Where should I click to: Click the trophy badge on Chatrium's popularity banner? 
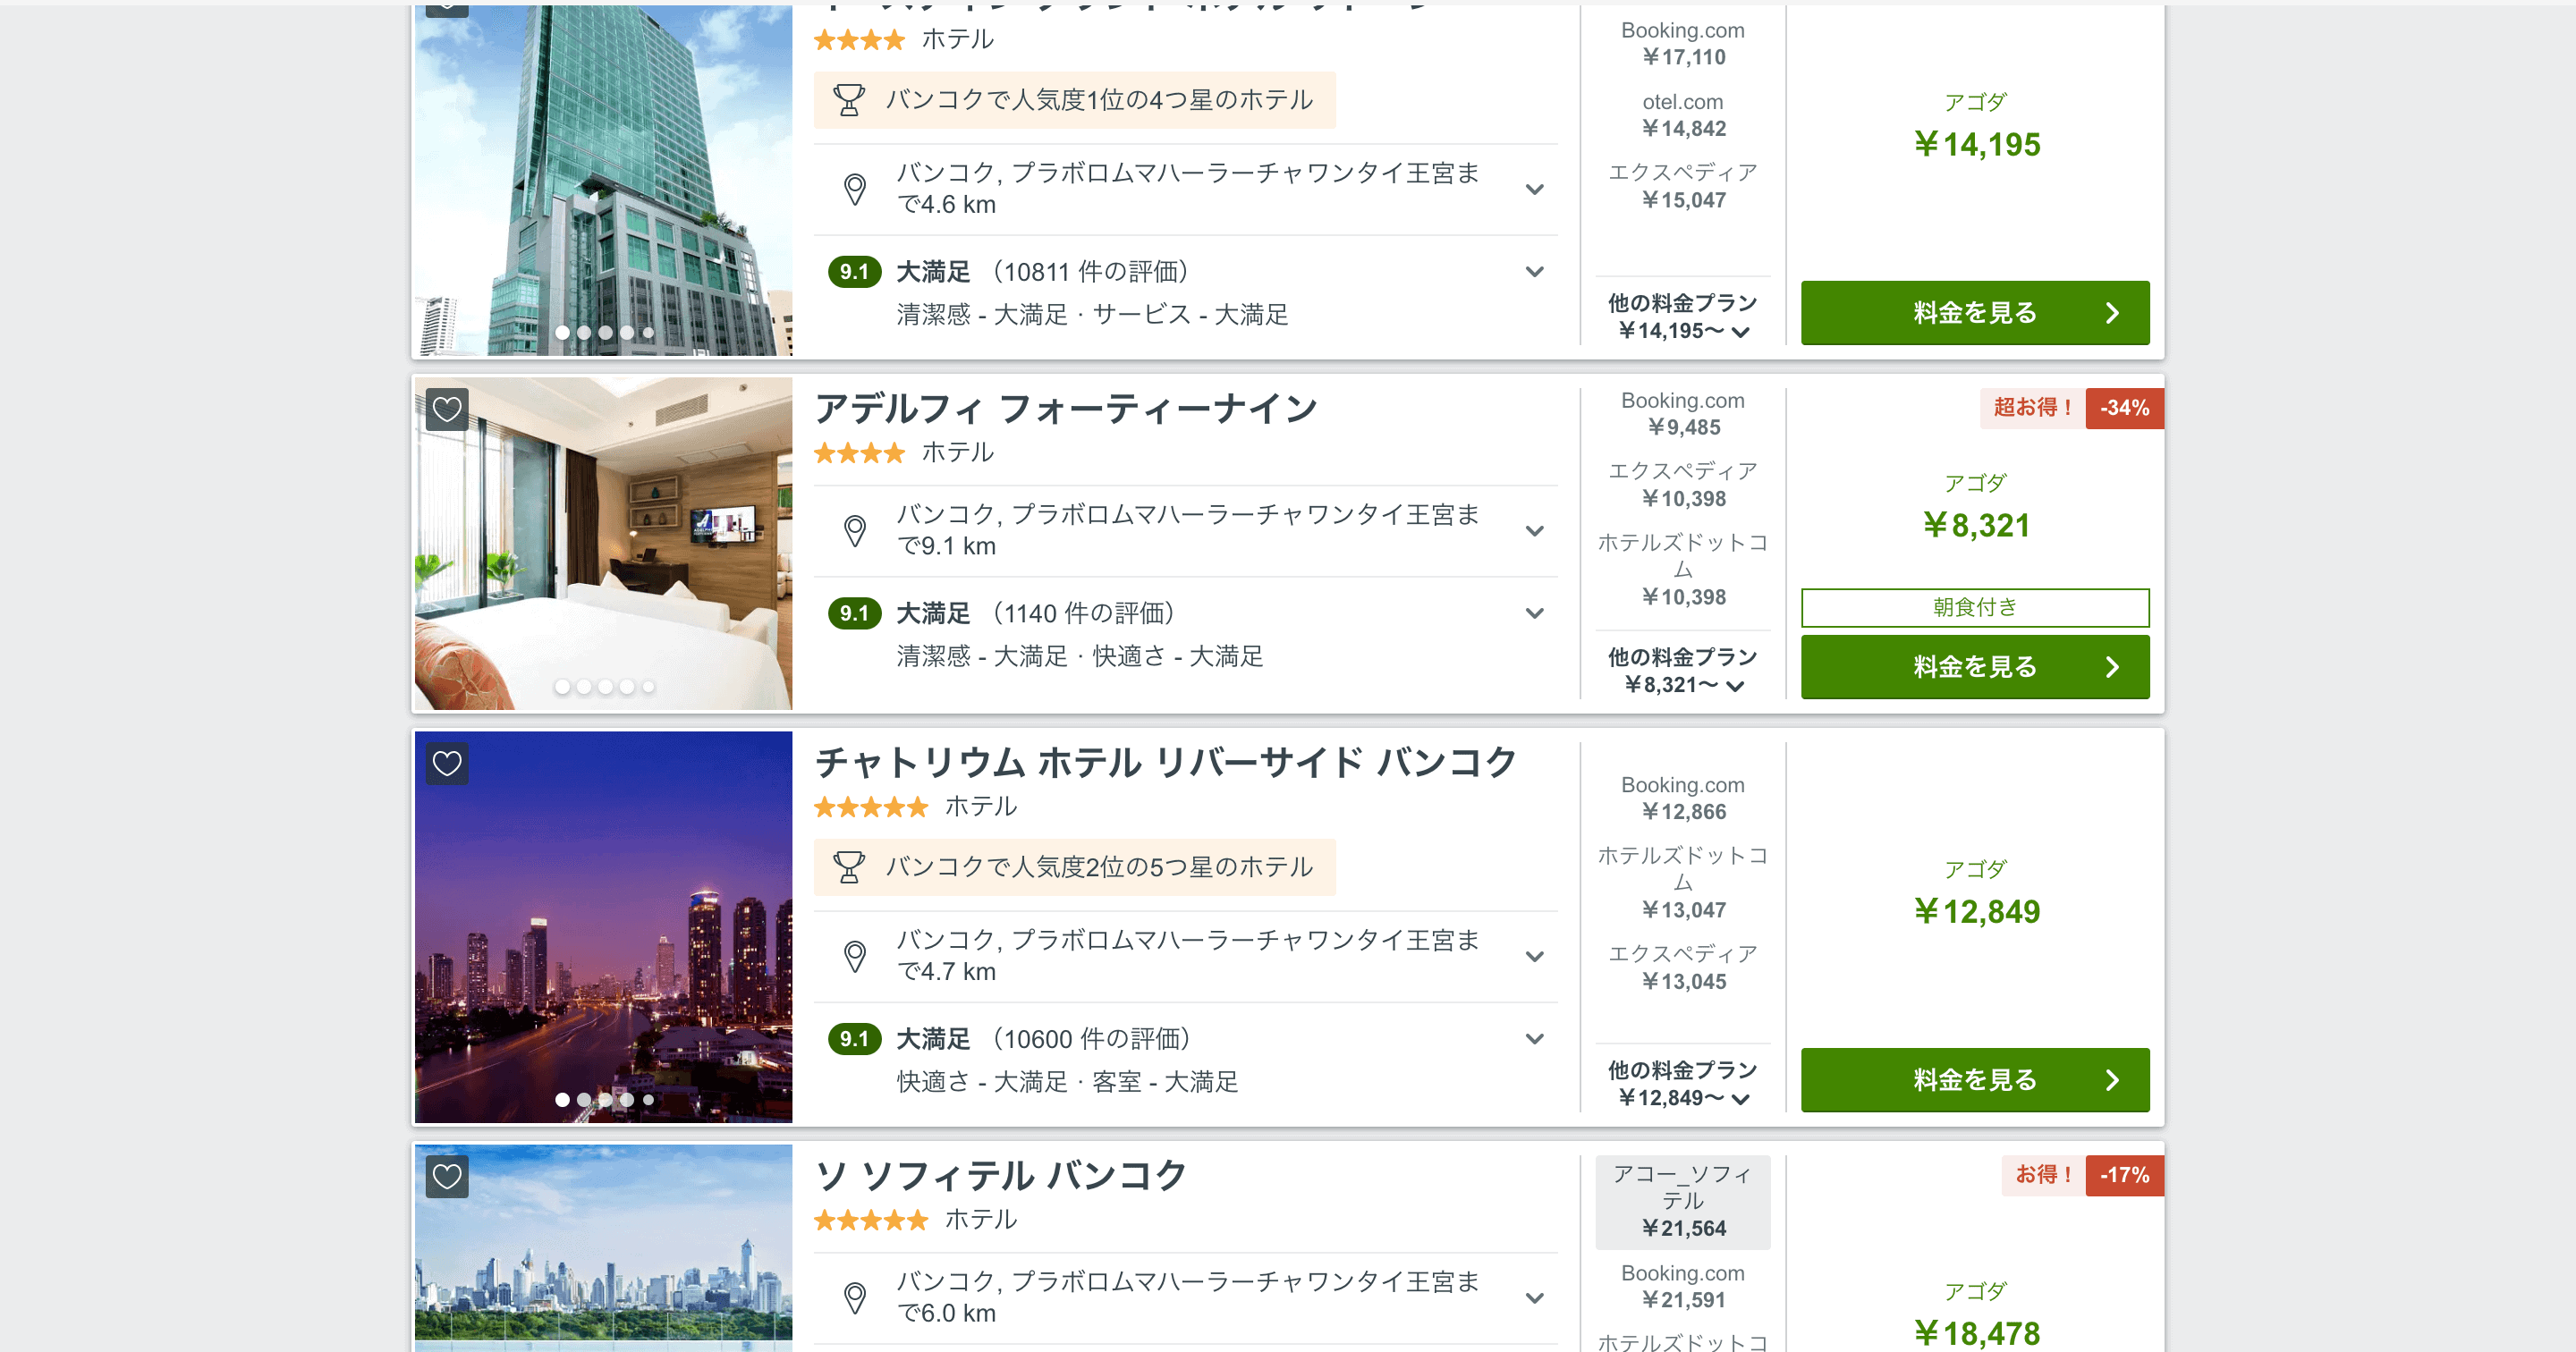(851, 867)
